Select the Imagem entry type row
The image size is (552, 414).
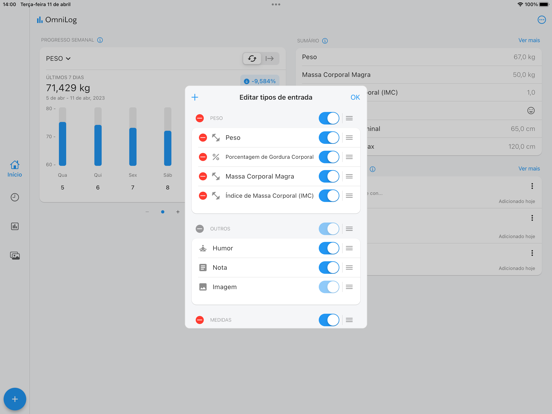(276, 287)
